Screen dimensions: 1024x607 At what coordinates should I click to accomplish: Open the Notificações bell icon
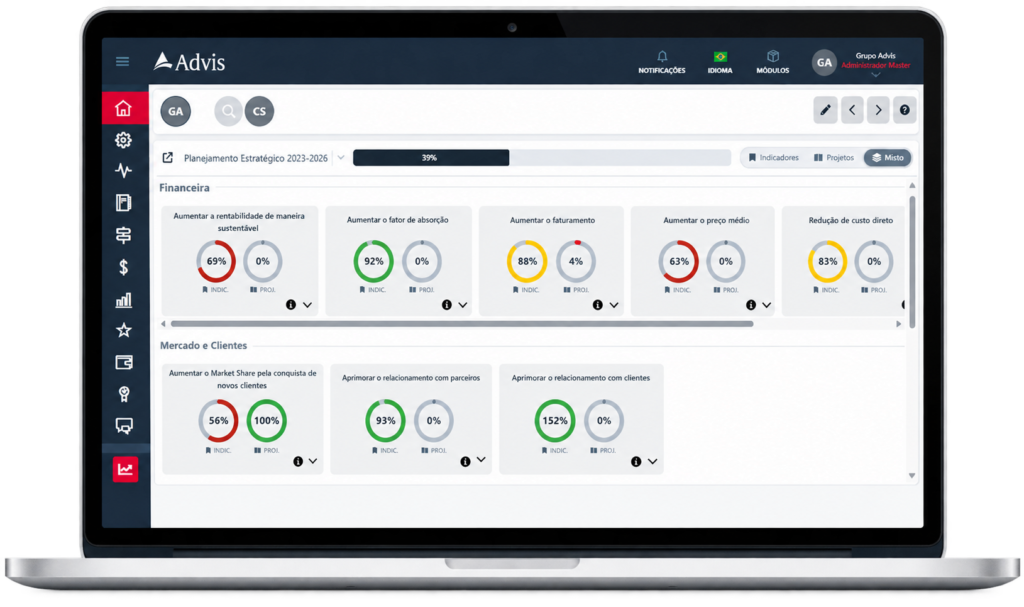pos(662,57)
